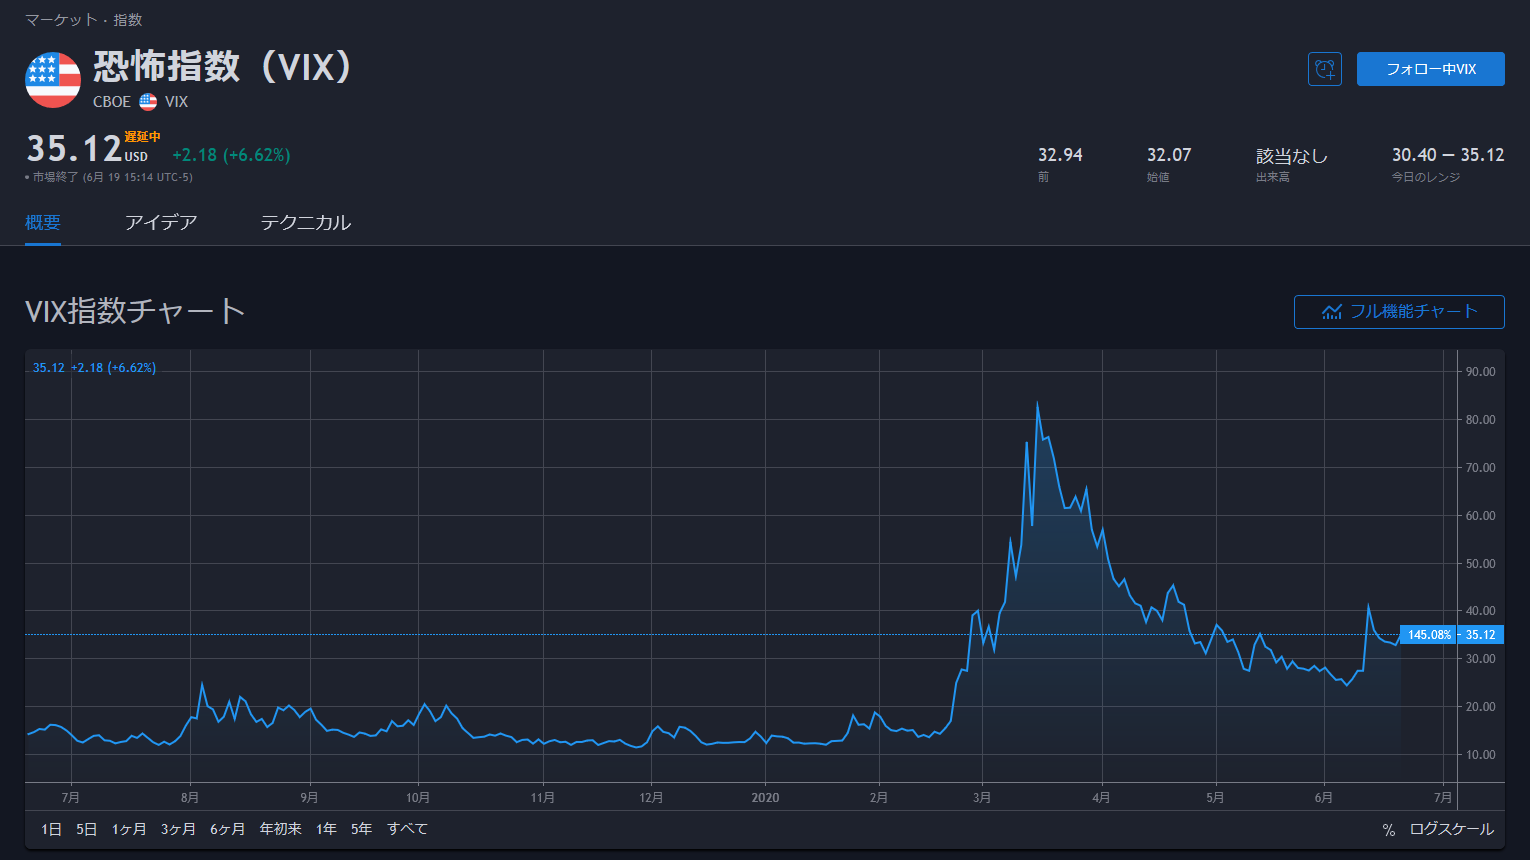Select the 概要 overview tab

(x=43, y=223)
